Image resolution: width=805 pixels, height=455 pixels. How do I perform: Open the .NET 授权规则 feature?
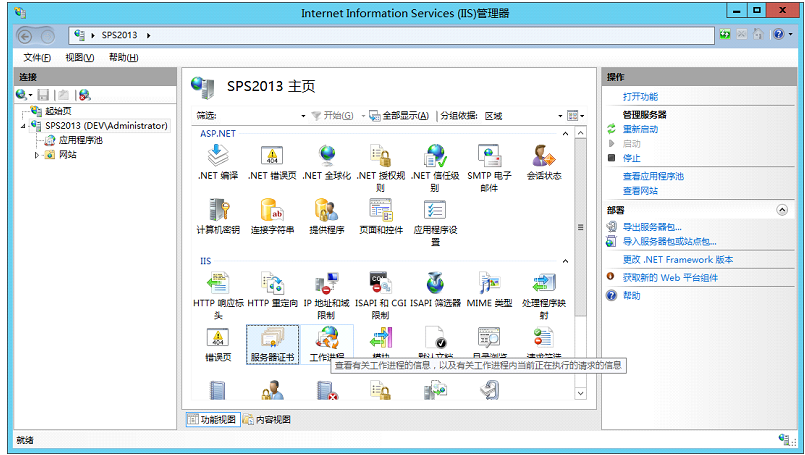(x=380, y=168)
